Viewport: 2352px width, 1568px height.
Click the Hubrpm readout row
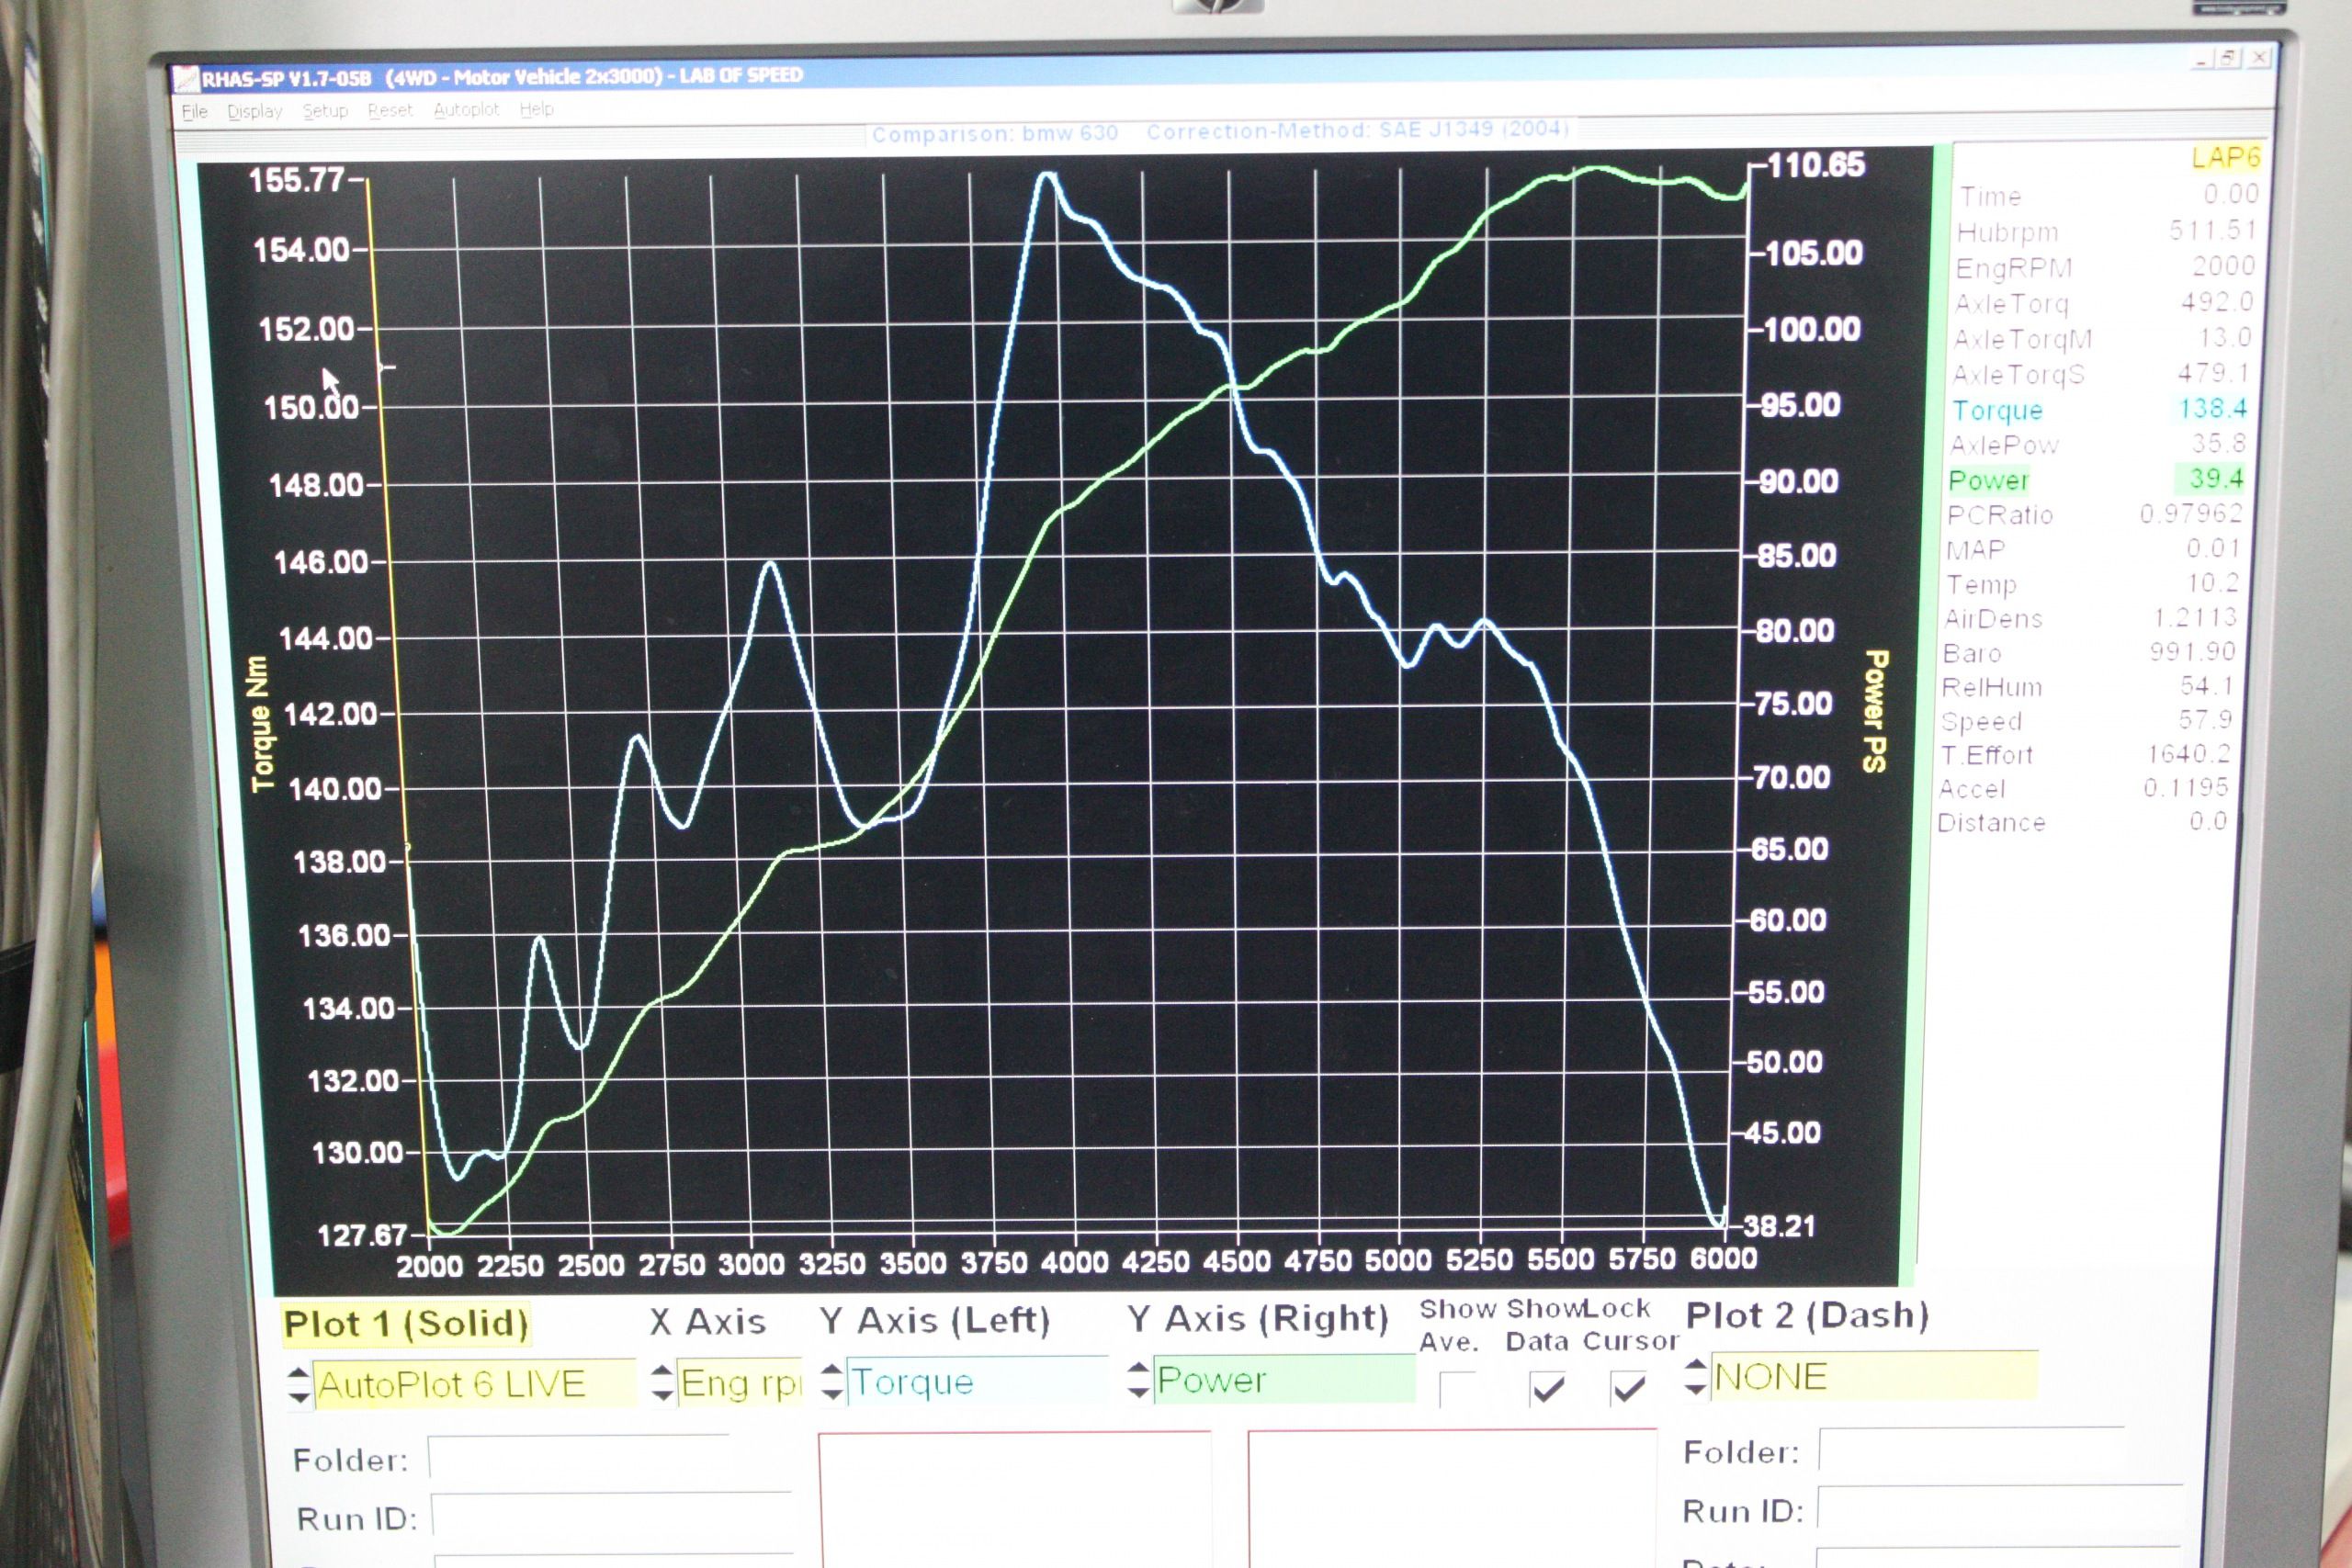(x=2105, y=232)
